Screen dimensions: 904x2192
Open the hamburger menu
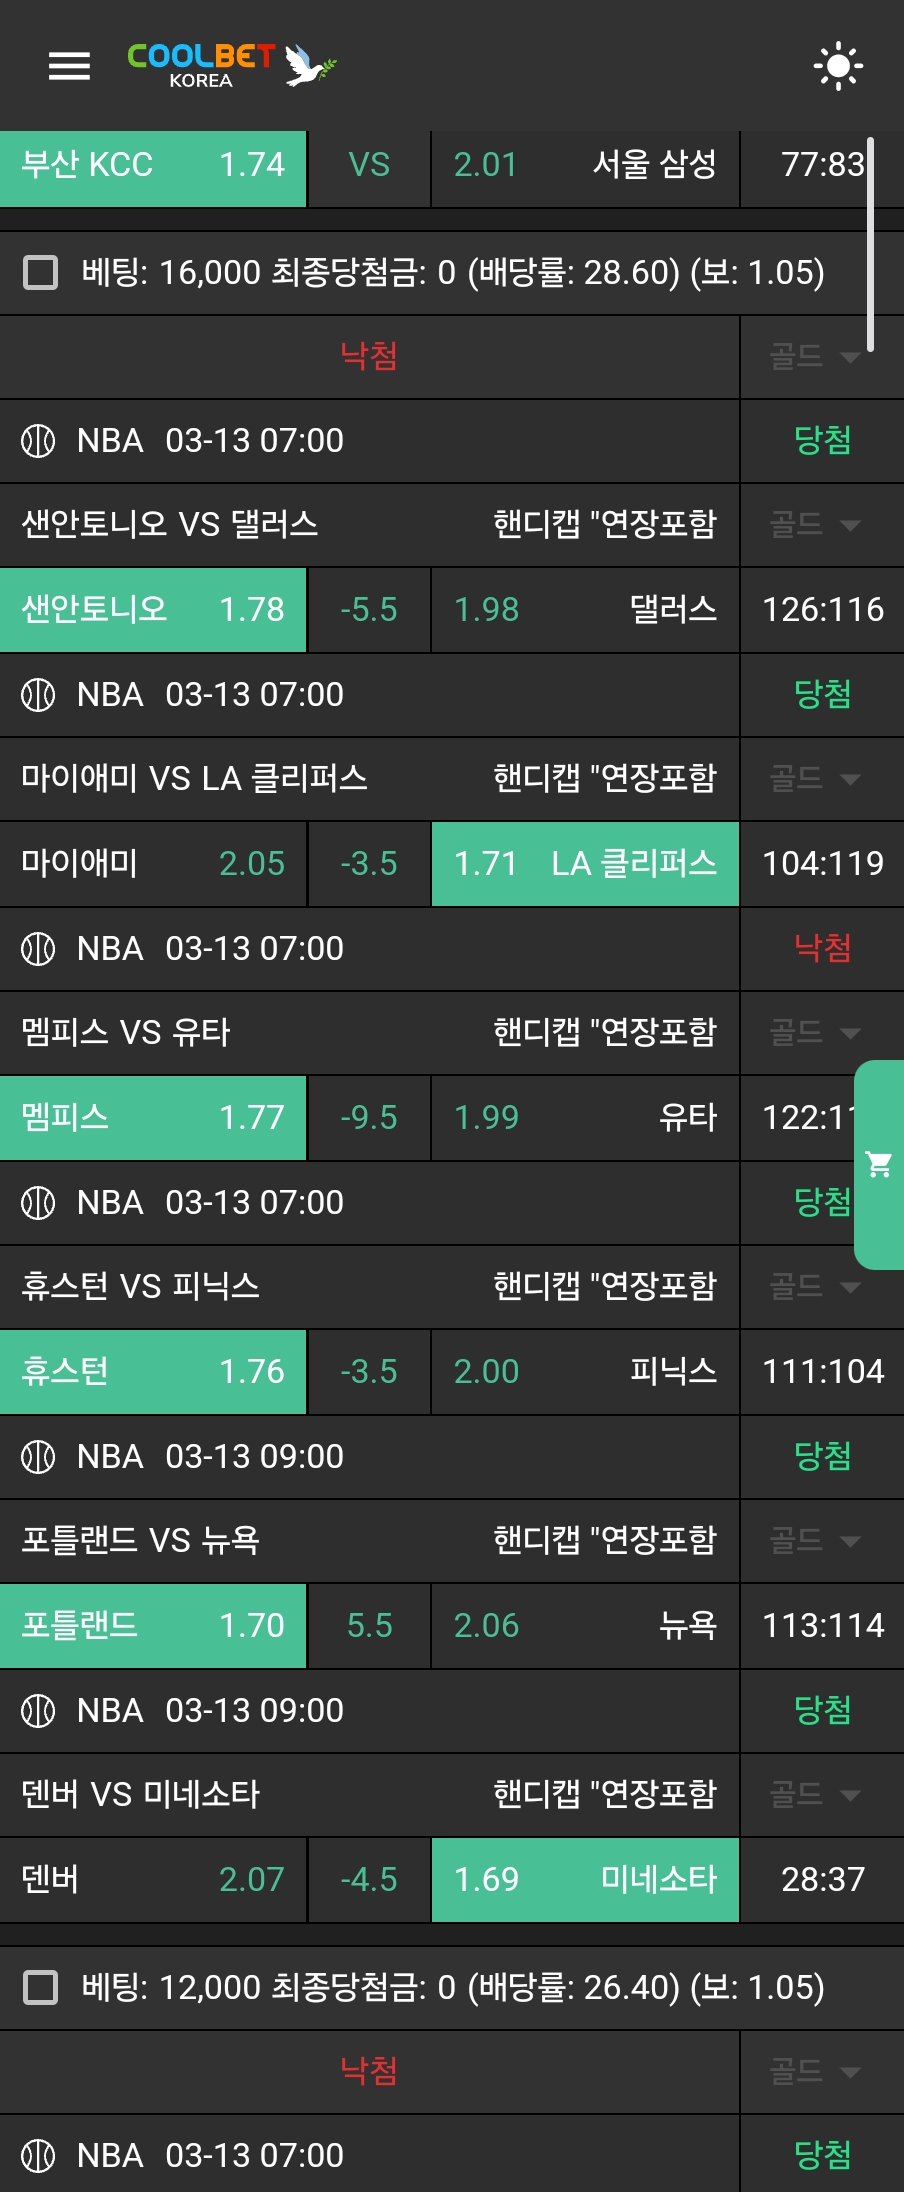click(x=69, y=66)
